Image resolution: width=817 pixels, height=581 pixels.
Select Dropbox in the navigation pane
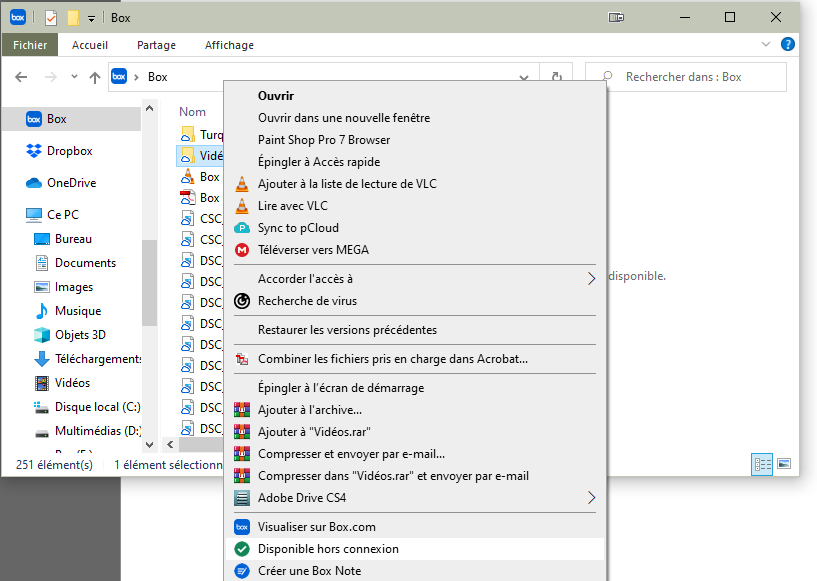tap(69, 151)
